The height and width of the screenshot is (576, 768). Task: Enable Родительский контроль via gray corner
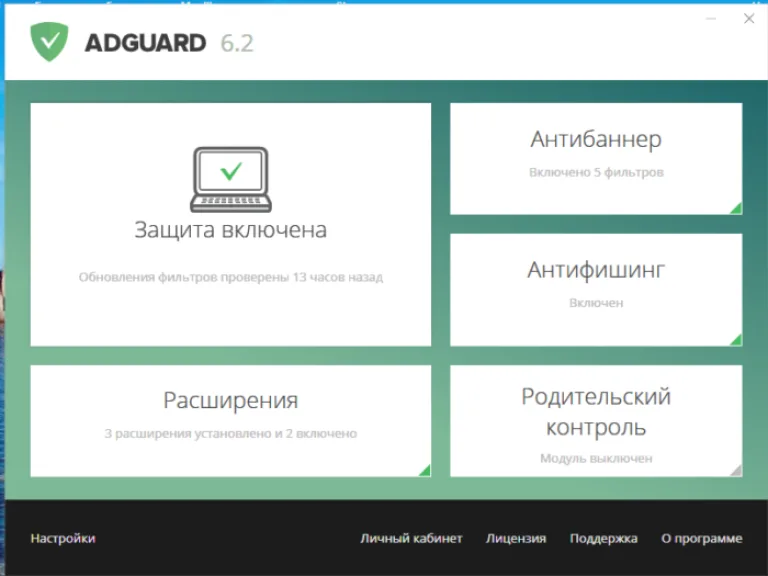[736, 470]
